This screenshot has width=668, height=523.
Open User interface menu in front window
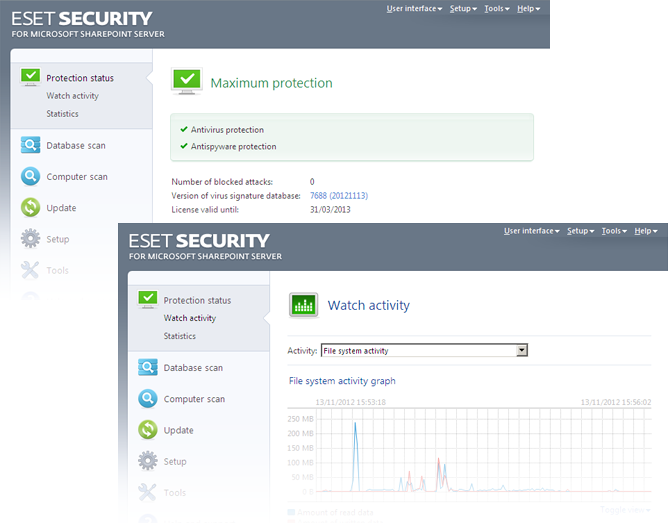click(x=531, y=231)
